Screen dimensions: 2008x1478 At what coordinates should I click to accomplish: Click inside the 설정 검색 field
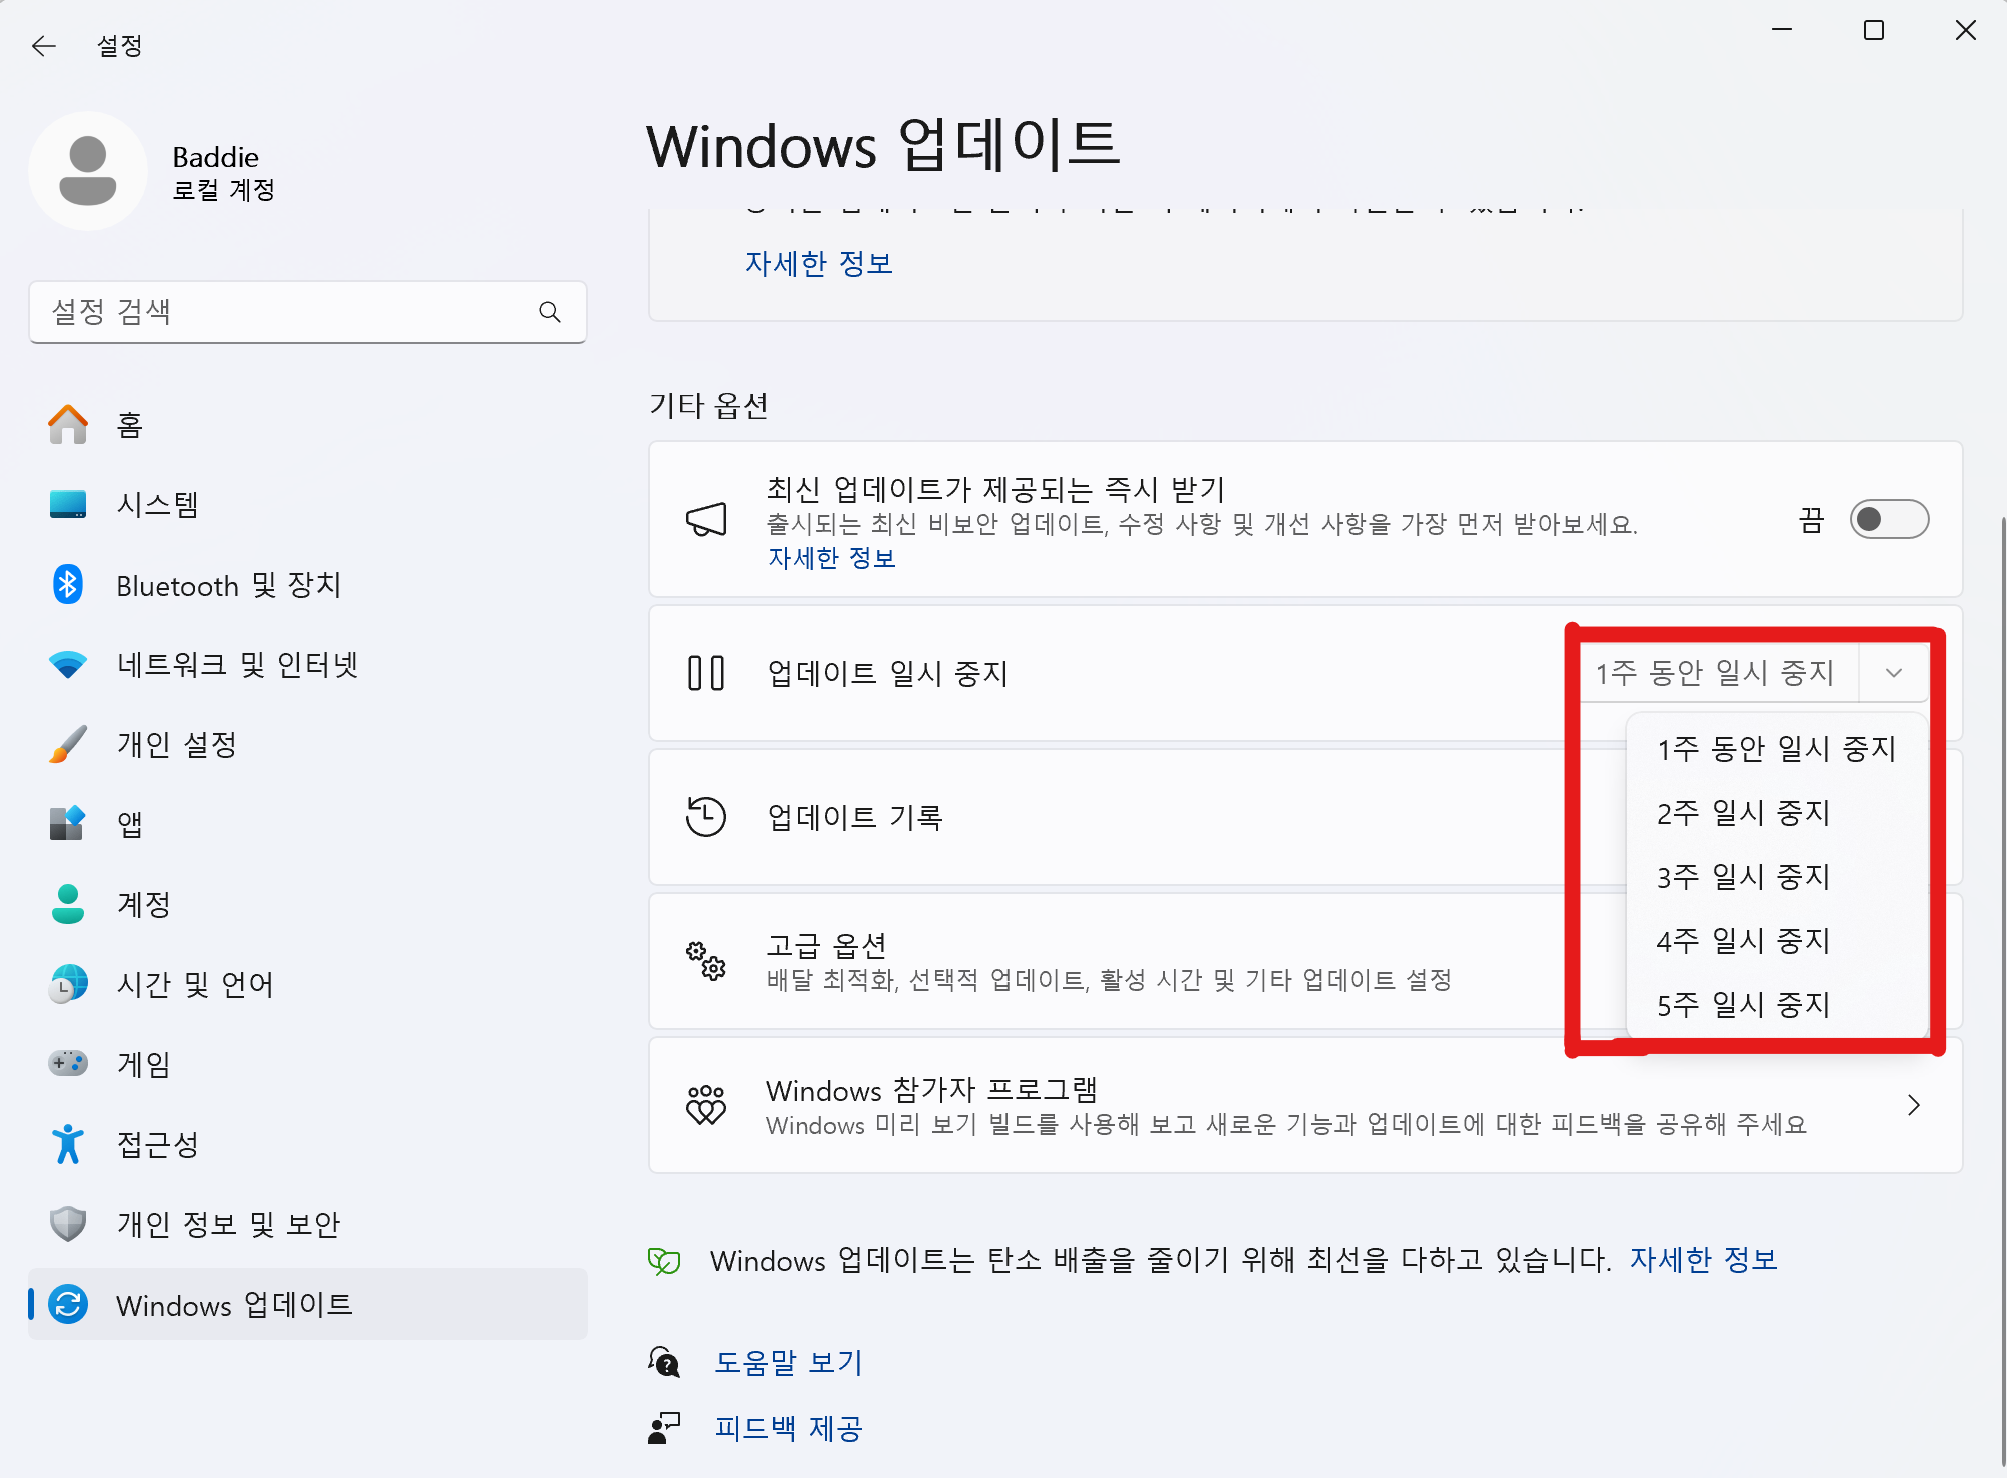285,312
